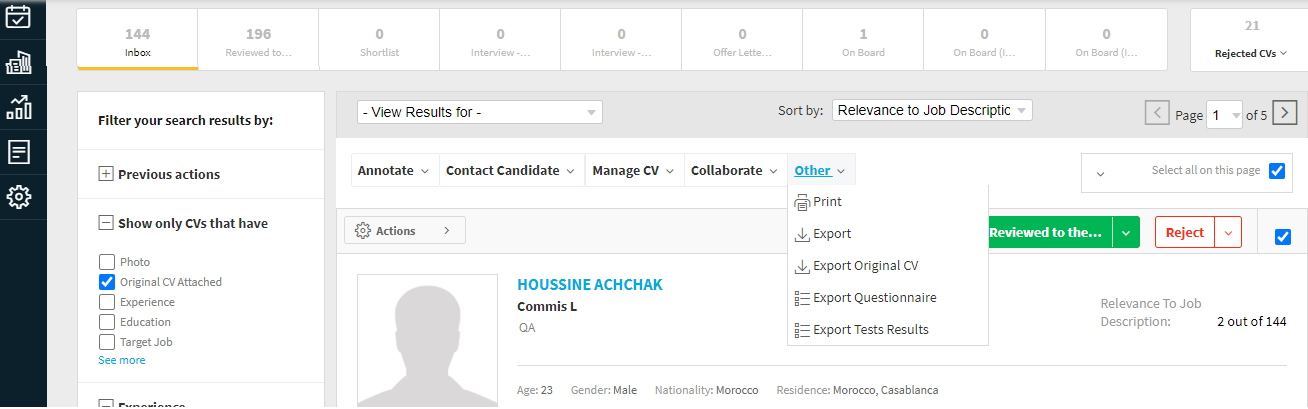Viewport: 1308px width, 409px height.
Task: Expand the Previous actions filter section
Action: pyautogui.click(x=106, y=174)
